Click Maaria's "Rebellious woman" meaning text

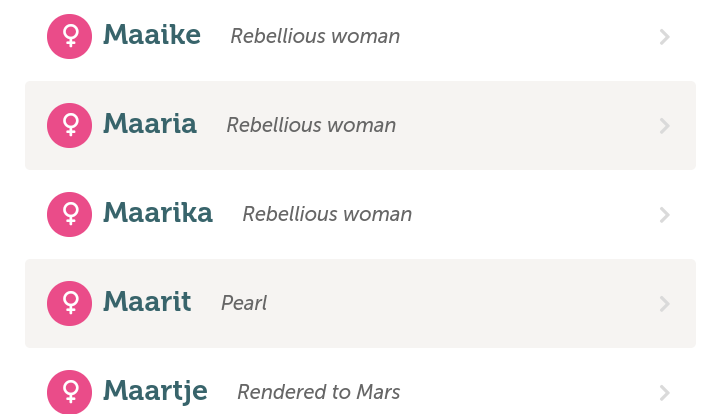click(x=311, y=126)
